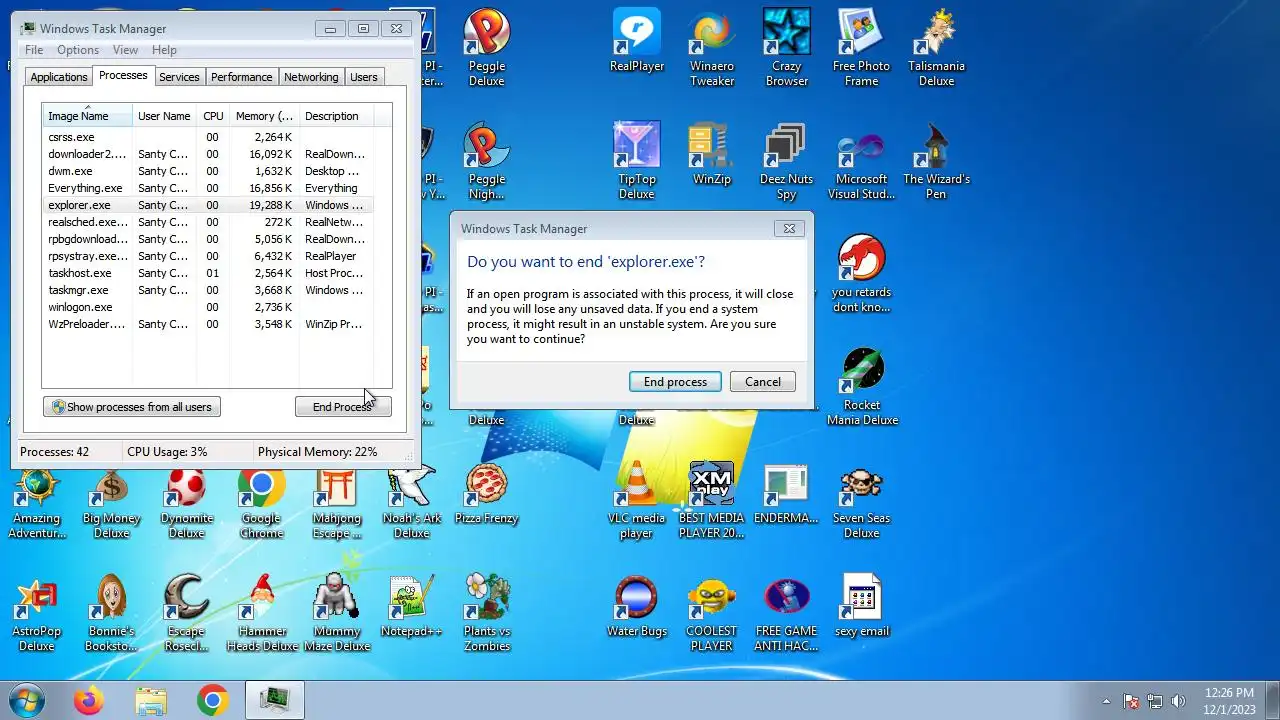
Task: Select Hammer Heads Deluxe desktop icon
Action: tap(261, 612)
